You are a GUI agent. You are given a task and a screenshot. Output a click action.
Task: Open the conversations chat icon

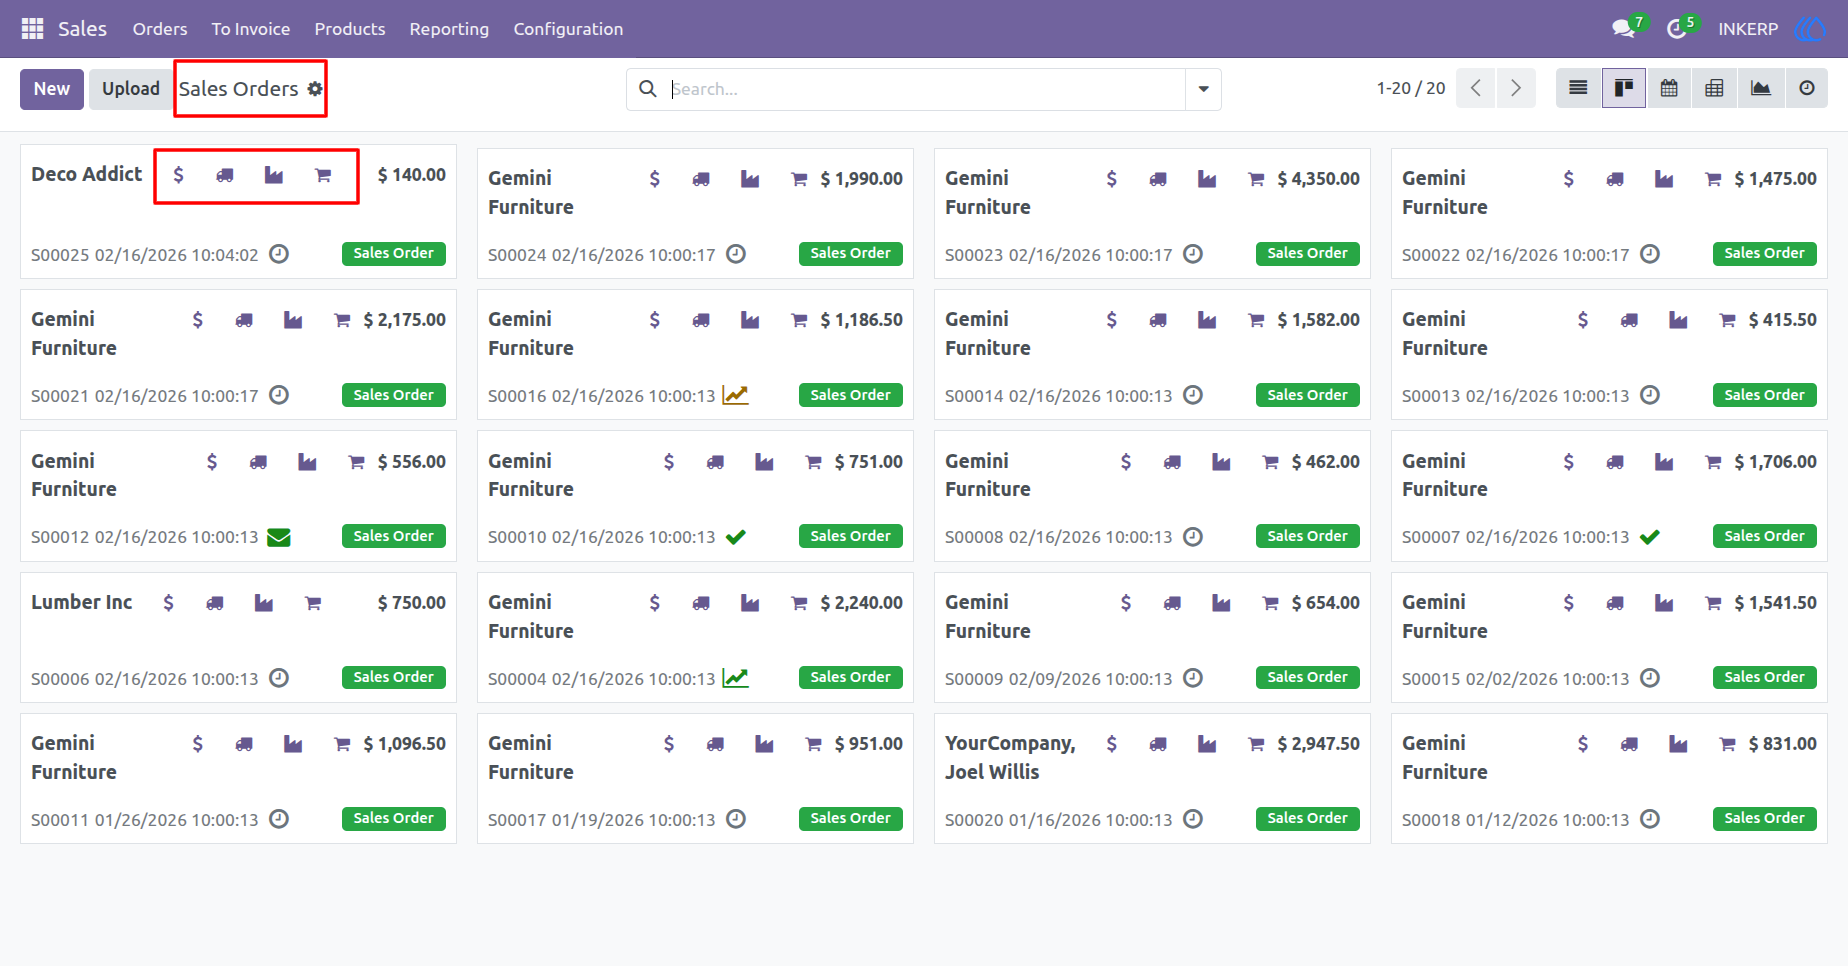tap(1624, 29)
